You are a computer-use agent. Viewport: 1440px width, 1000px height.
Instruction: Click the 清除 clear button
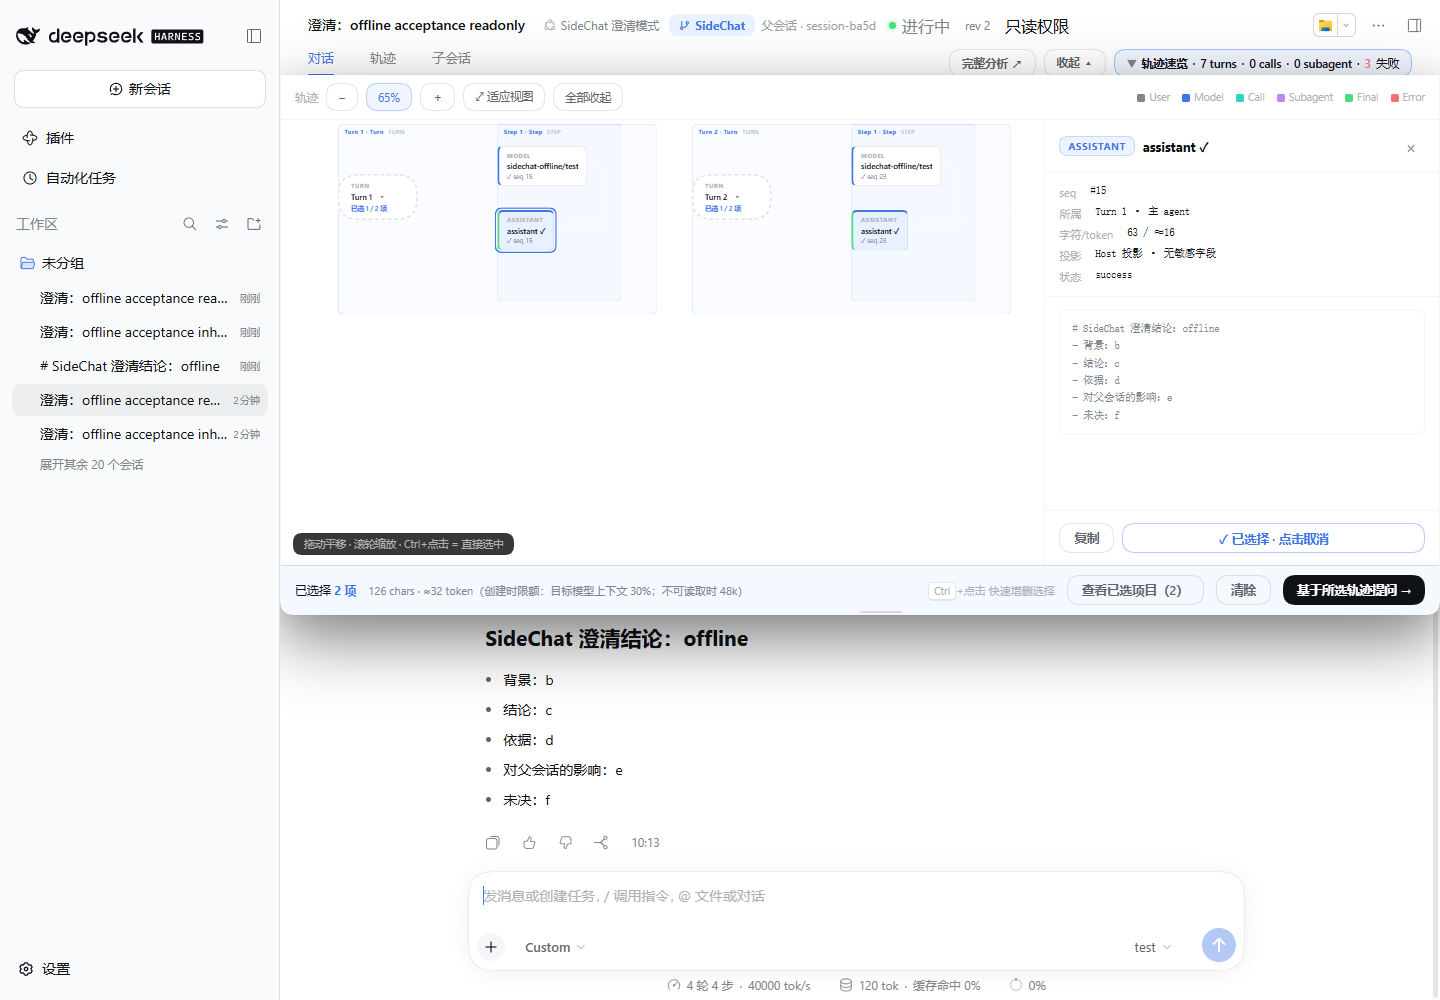[1243, 590]
